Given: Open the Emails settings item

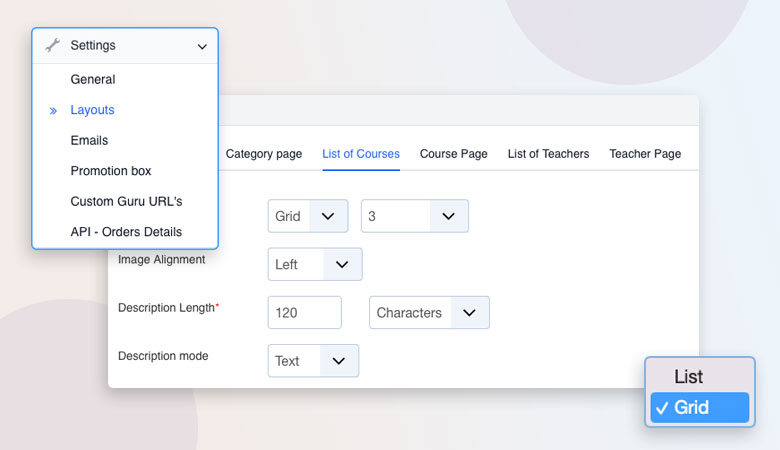Looking at the screenshot, I should click(90, 140).
